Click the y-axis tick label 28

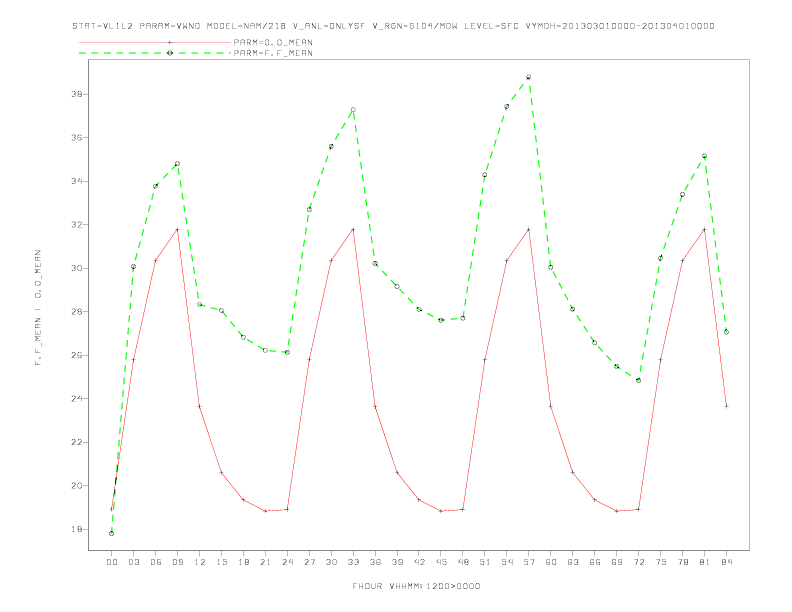tap(77, 312)
